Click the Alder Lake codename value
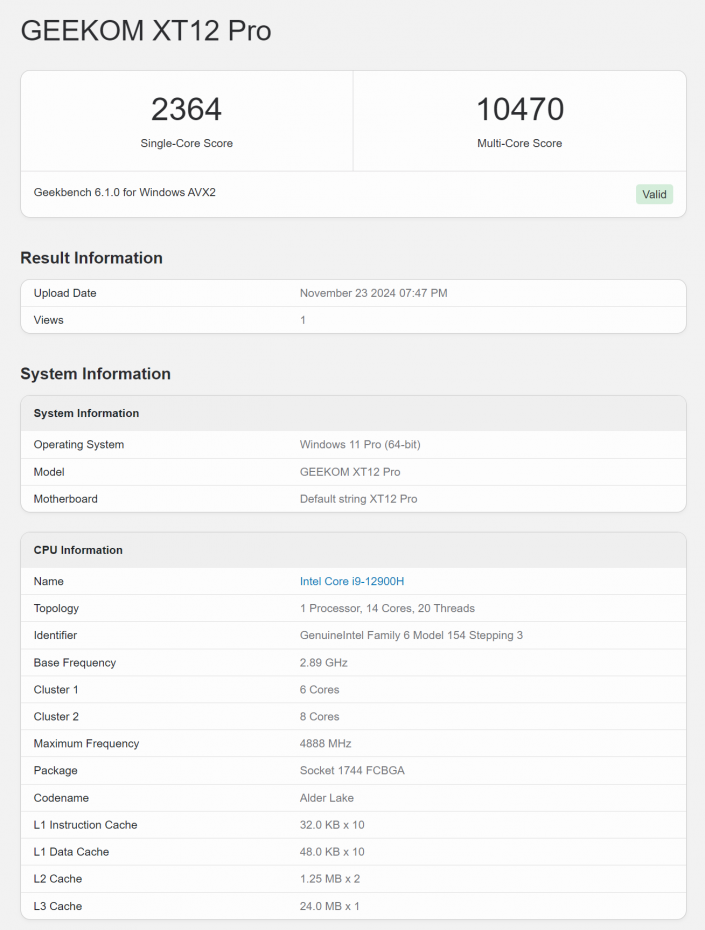The width and height of the screenshot is (705, 930). pos(327,798)
